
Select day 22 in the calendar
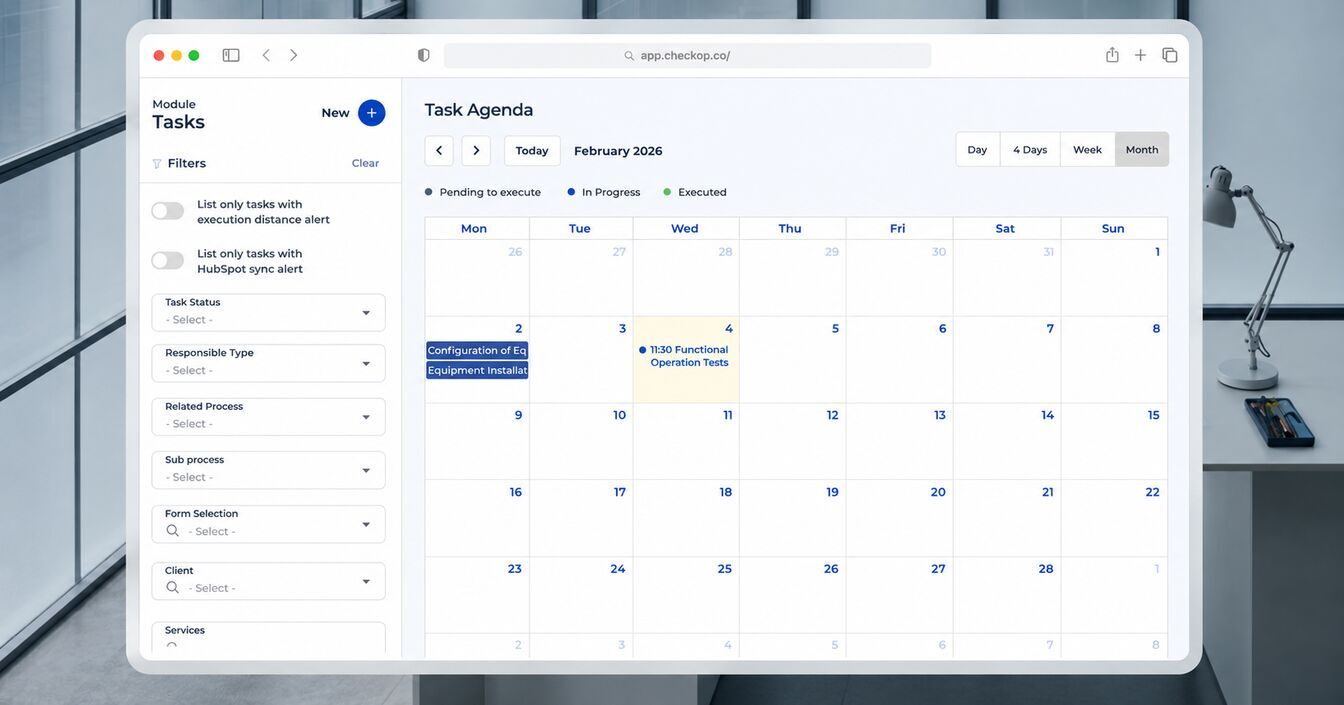pyautogui.click(x=1153, y=492)
